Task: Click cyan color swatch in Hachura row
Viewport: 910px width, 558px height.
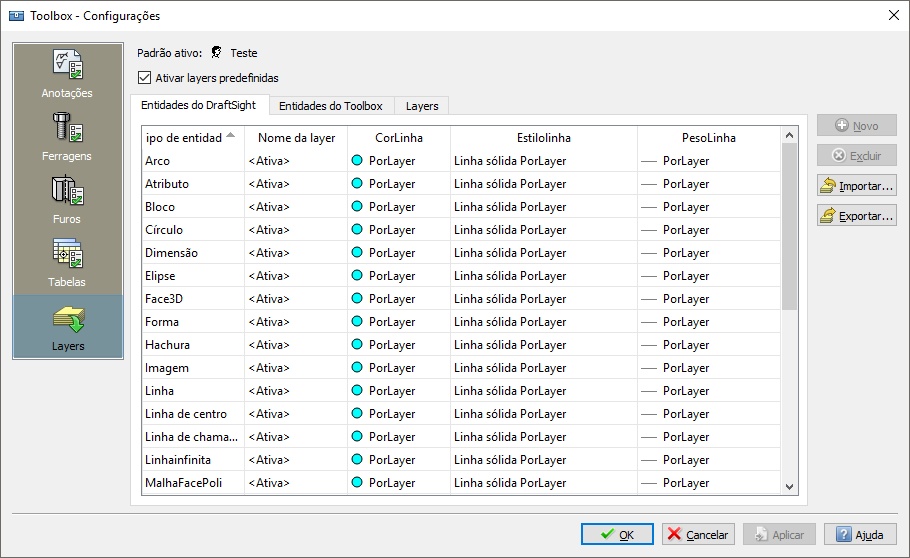Action: click(x=358, y=344)
